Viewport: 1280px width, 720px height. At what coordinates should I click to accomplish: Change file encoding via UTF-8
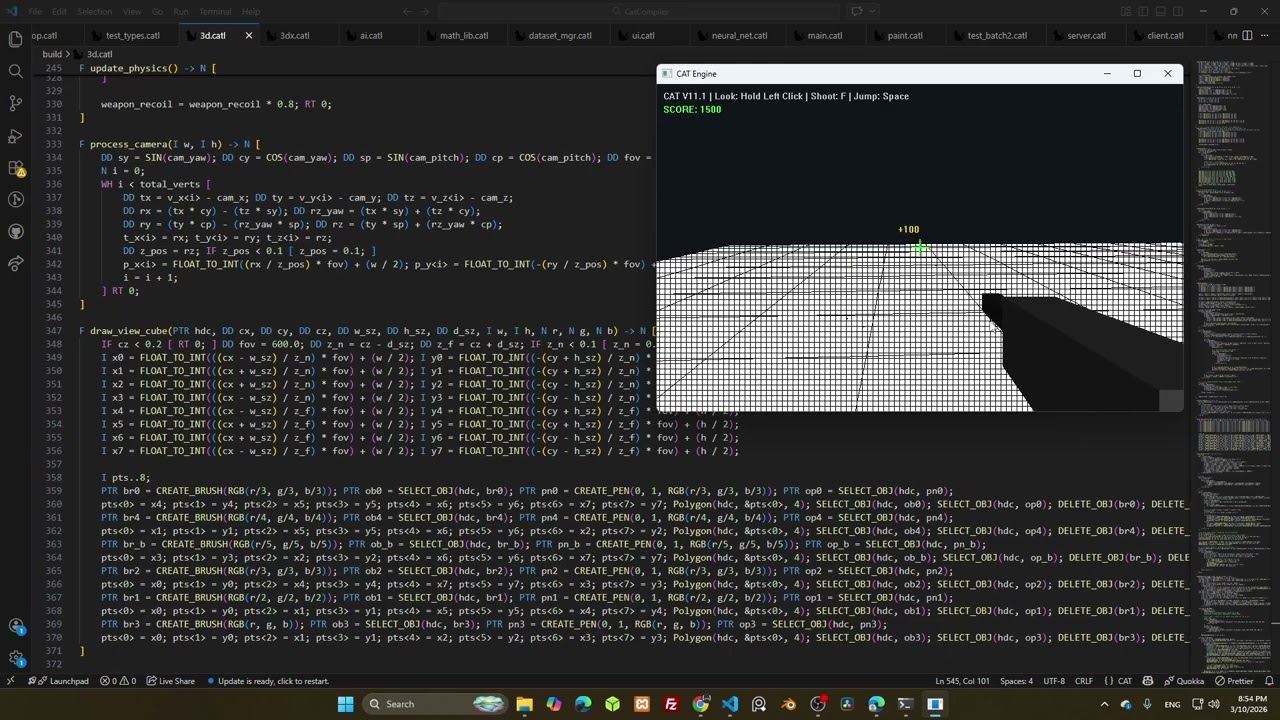click(1054, 681)
